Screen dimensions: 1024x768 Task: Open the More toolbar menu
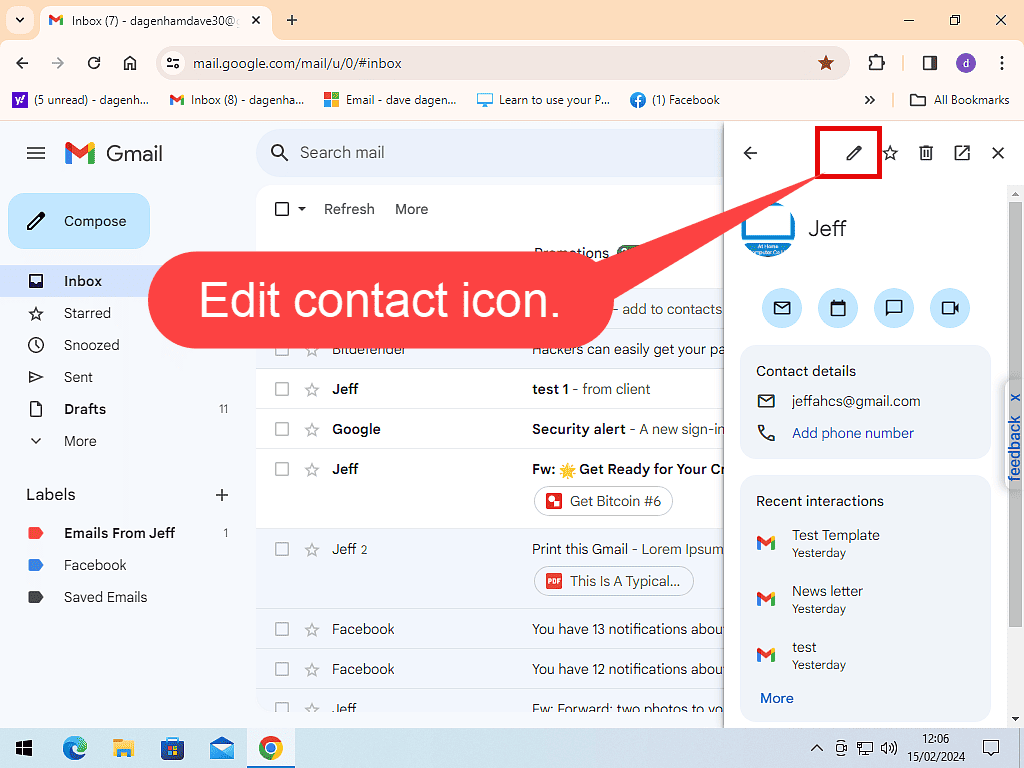411,209
